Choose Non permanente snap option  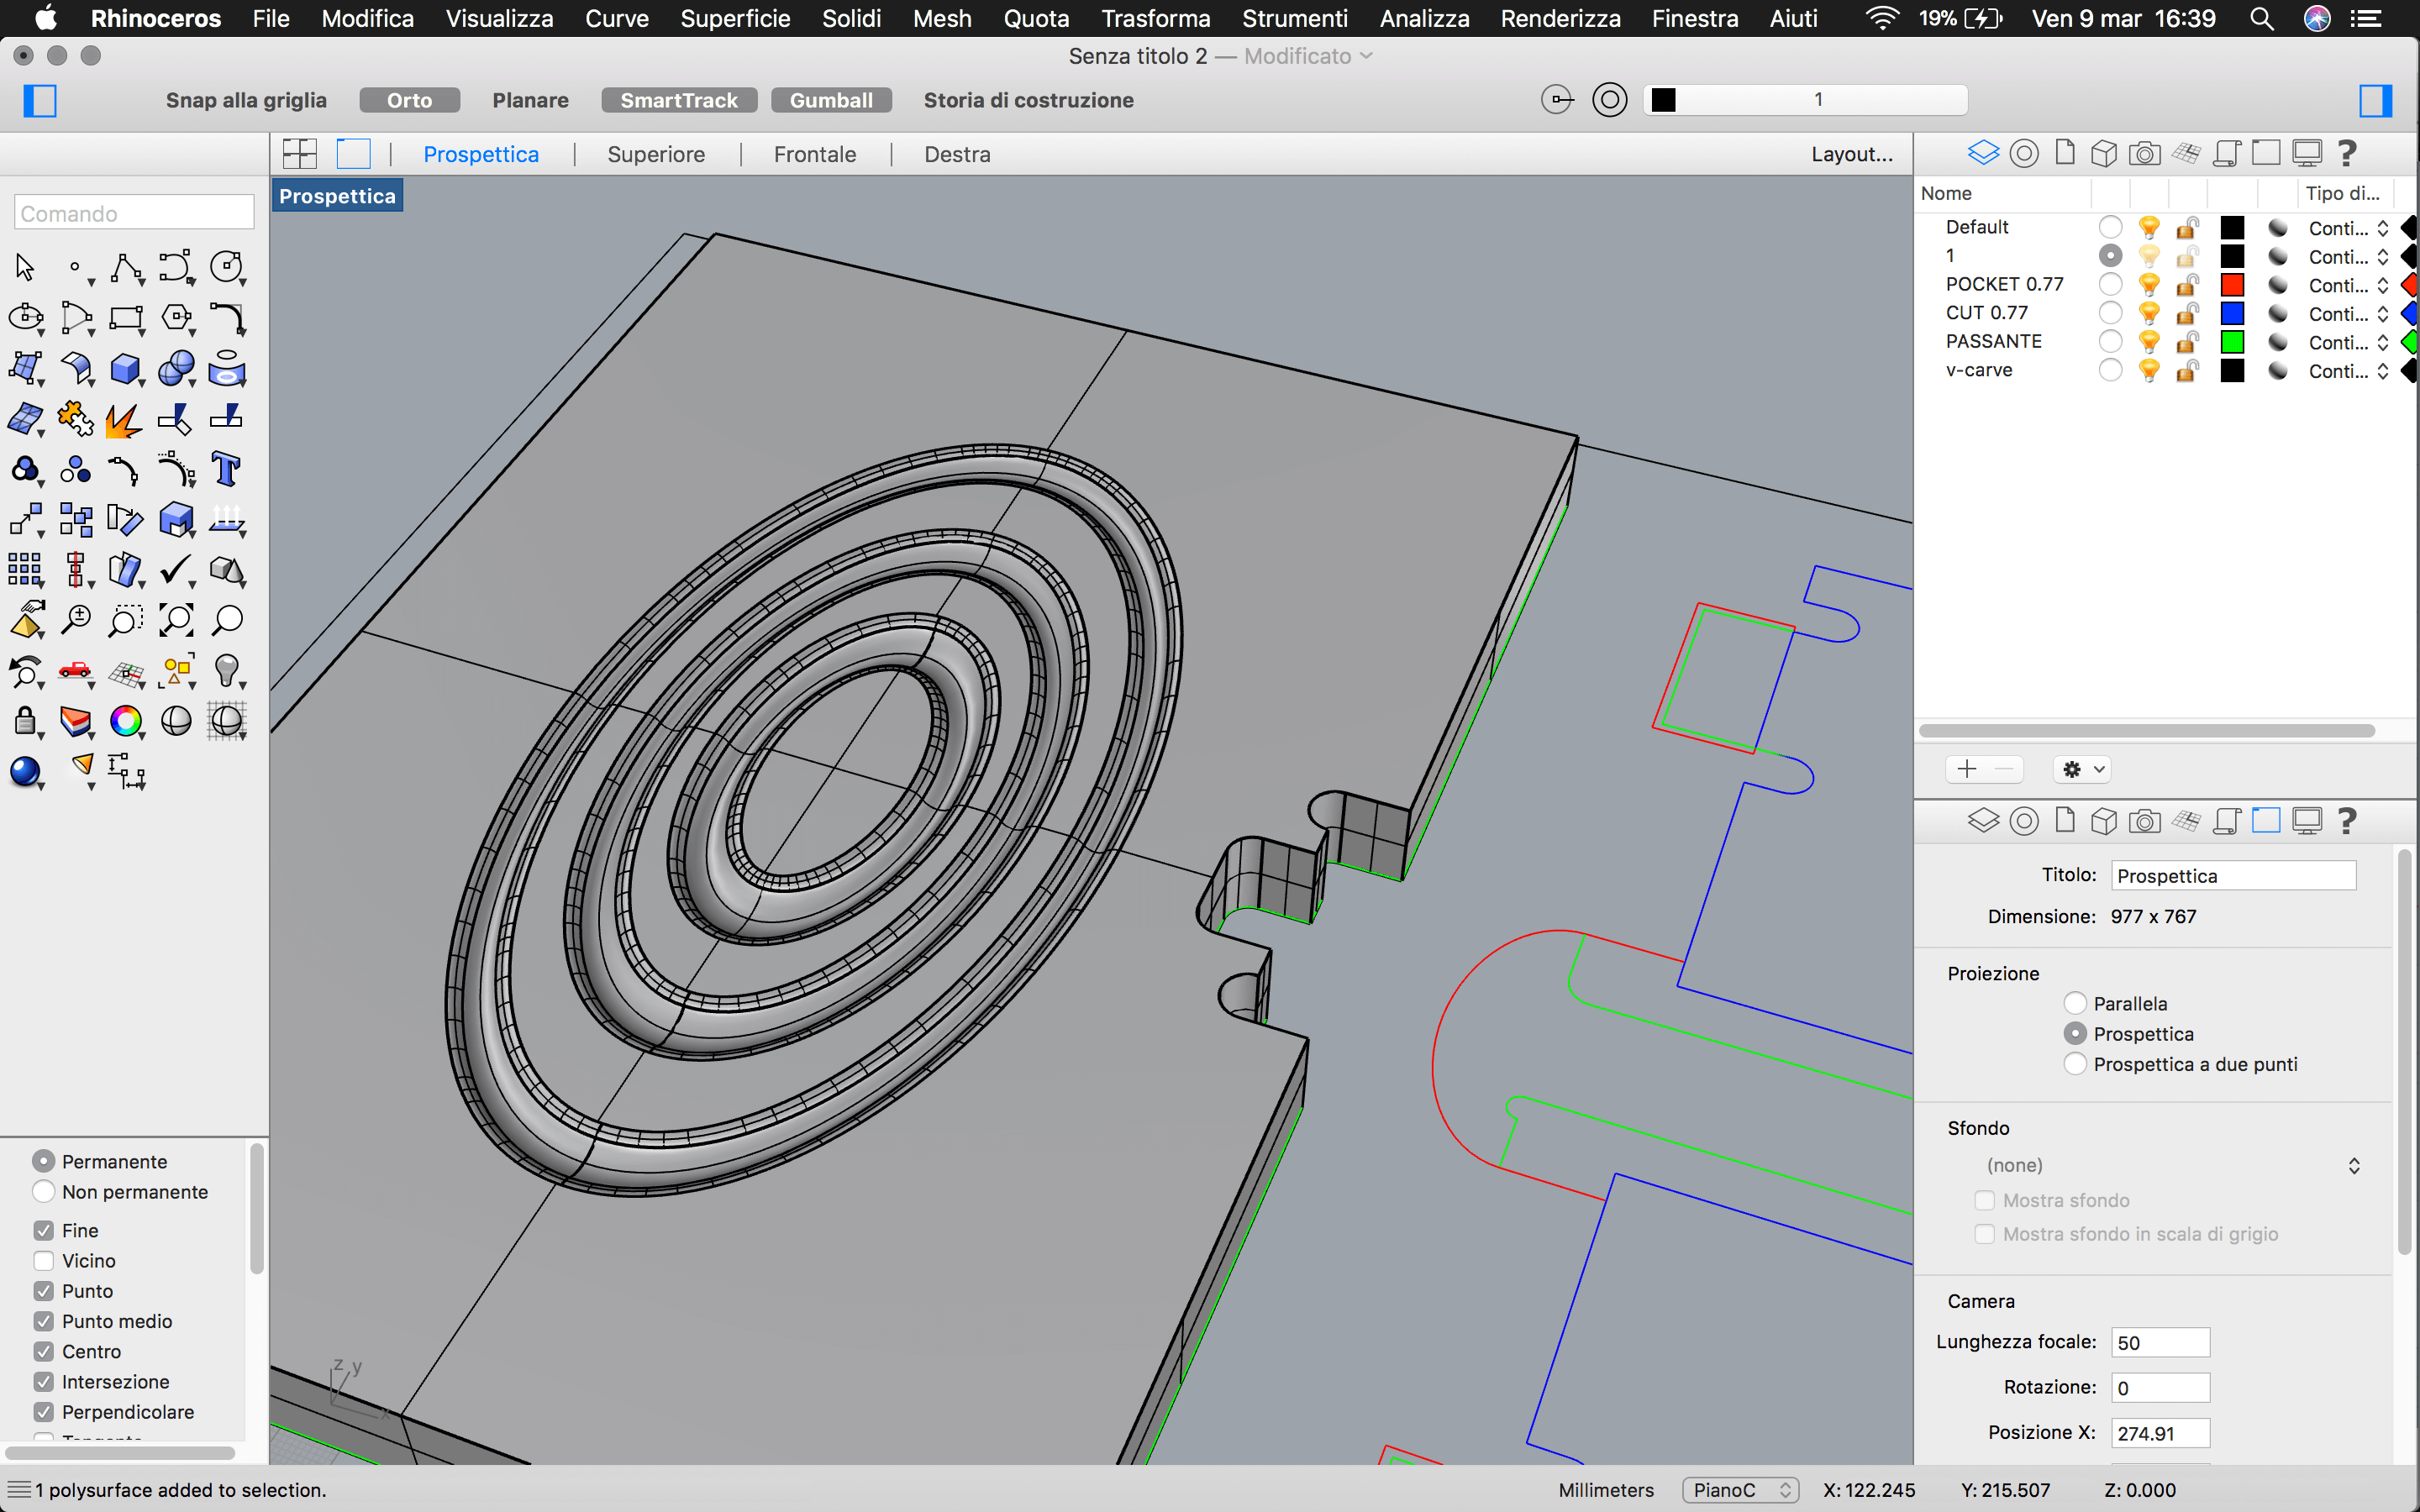44,1192
